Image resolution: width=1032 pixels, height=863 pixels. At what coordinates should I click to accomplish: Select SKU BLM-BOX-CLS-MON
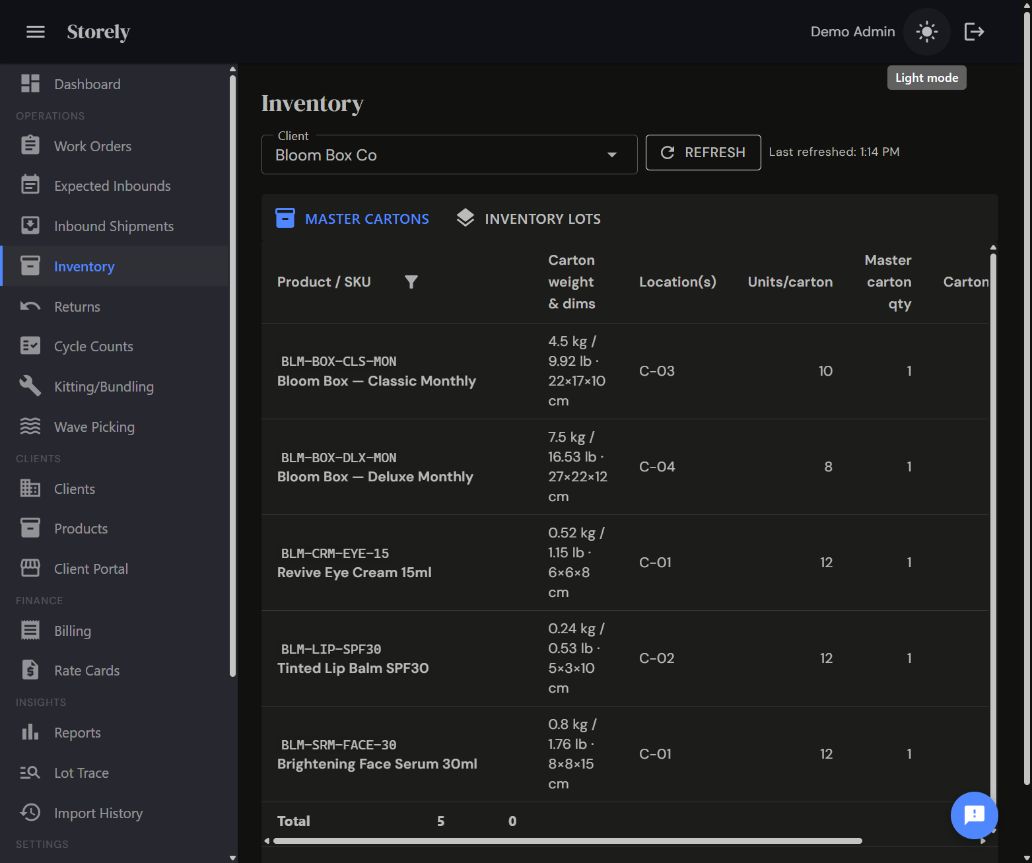338,361
